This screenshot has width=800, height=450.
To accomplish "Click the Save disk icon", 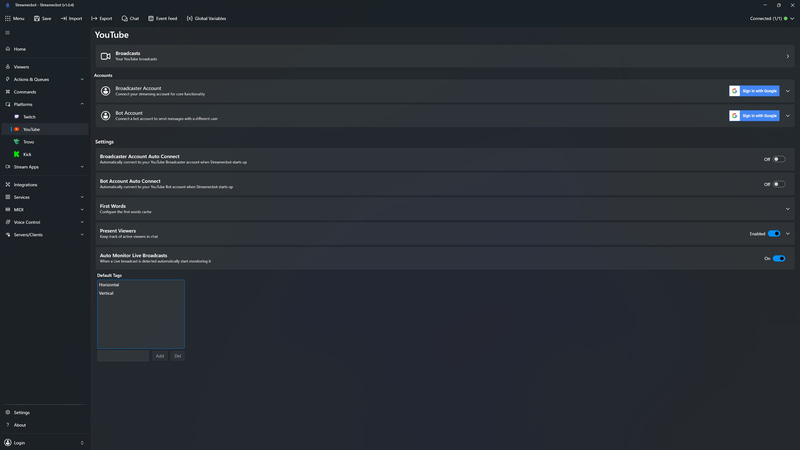I will (x=37, y=18).
